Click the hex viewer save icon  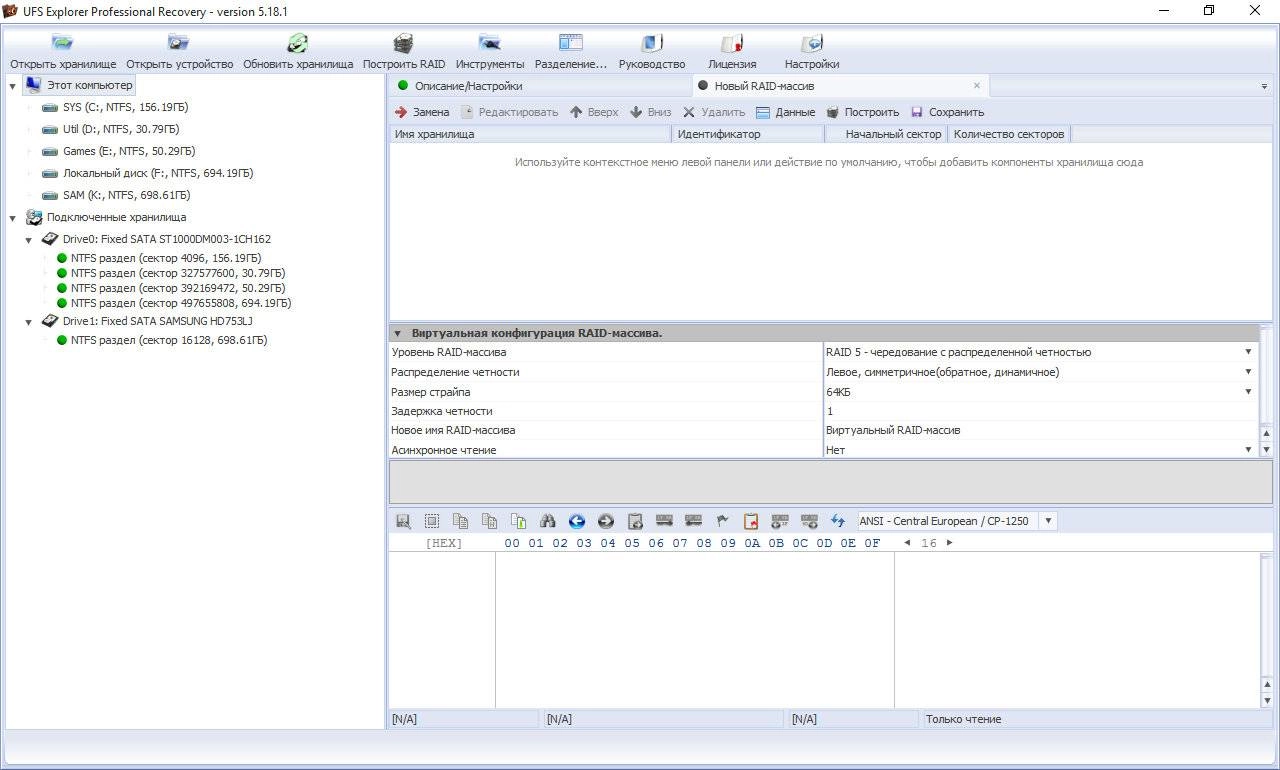click(x=403, y=521)
